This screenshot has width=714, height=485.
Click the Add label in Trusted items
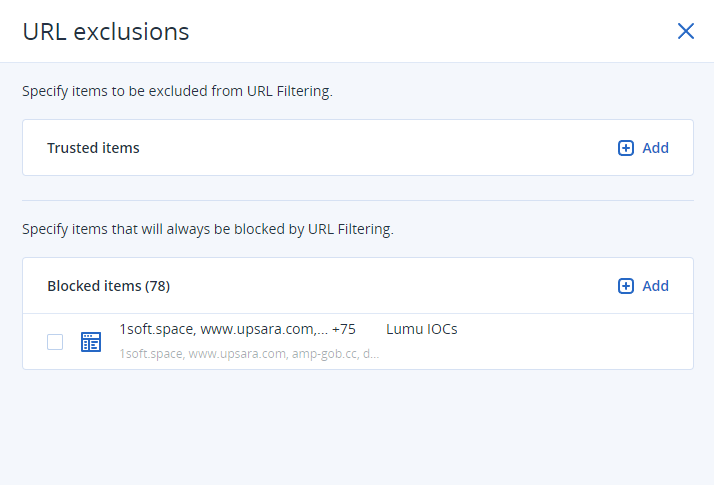pos(655,148)
